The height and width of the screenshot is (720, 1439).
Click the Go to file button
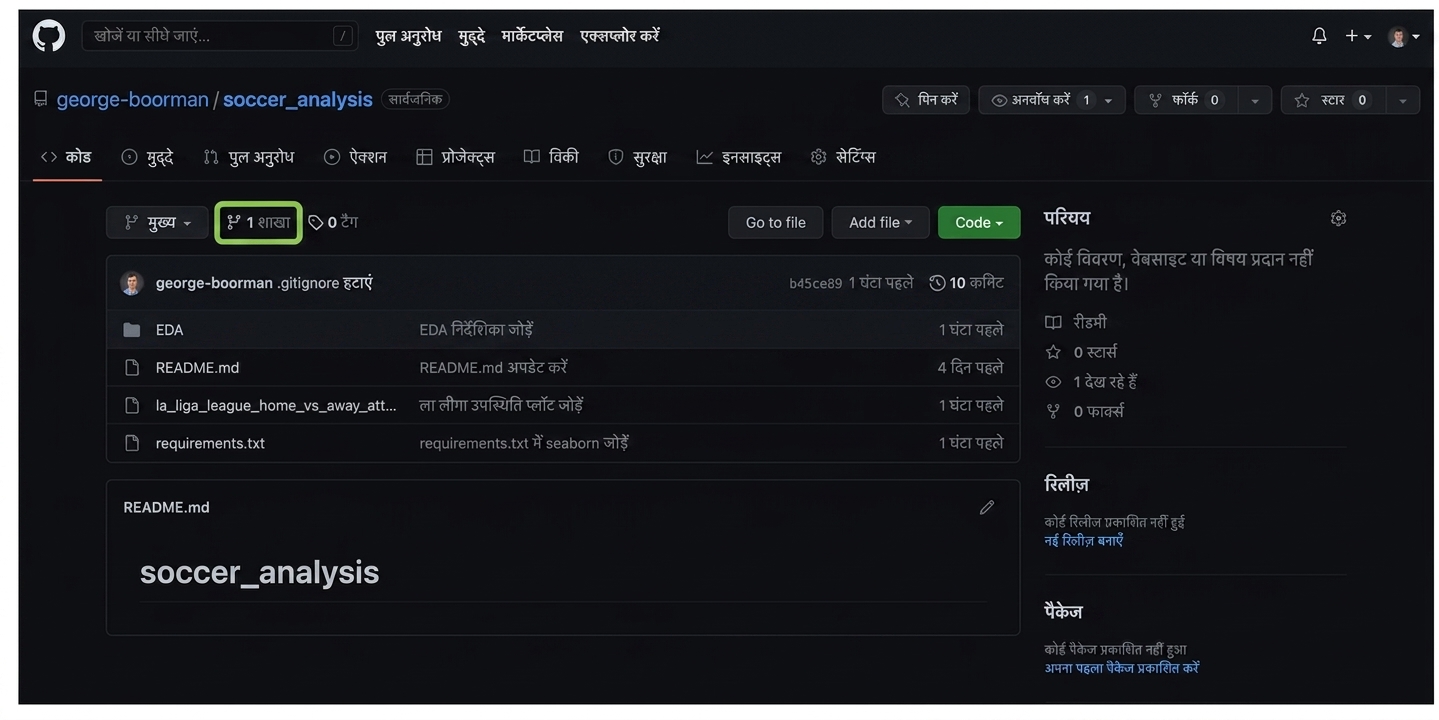pos(775,222)
